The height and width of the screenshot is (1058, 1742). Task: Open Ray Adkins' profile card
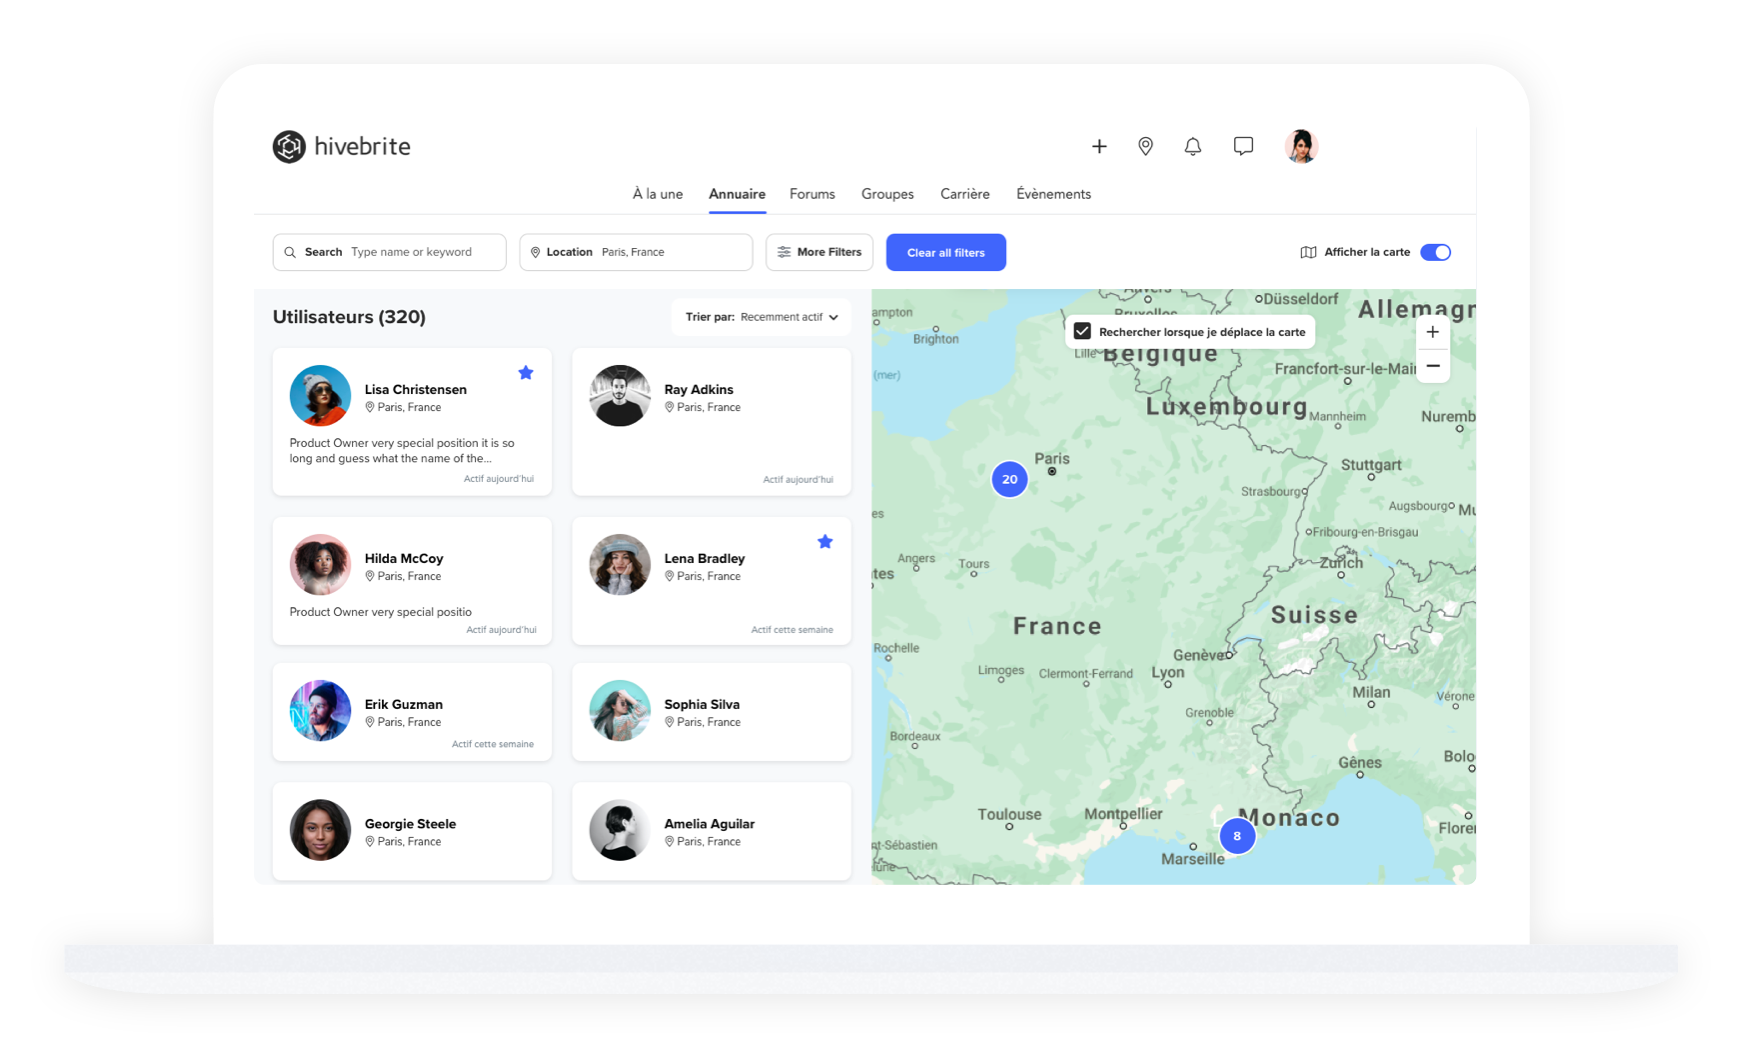click(710, 420)
